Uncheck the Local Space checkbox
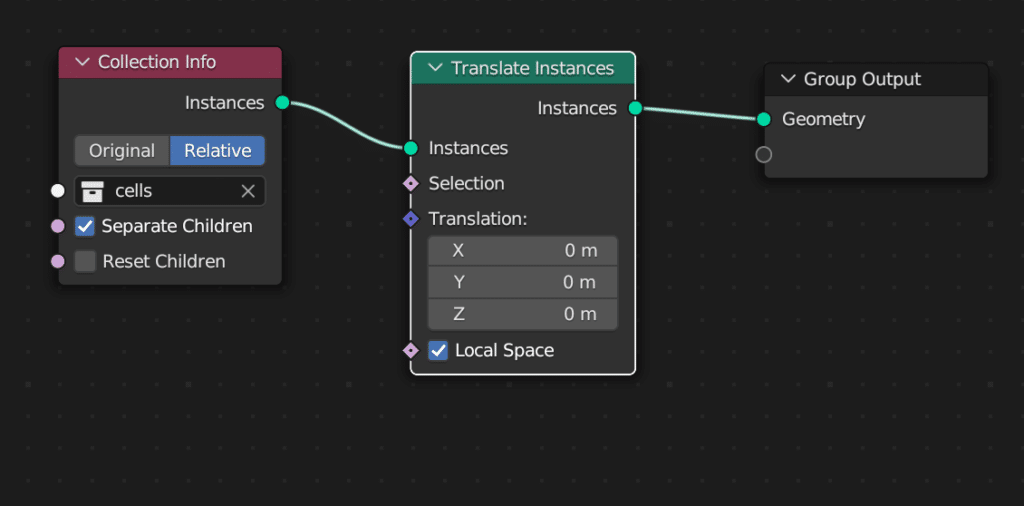This screenshot has width=1024, height=506. (x=438, y=350)
